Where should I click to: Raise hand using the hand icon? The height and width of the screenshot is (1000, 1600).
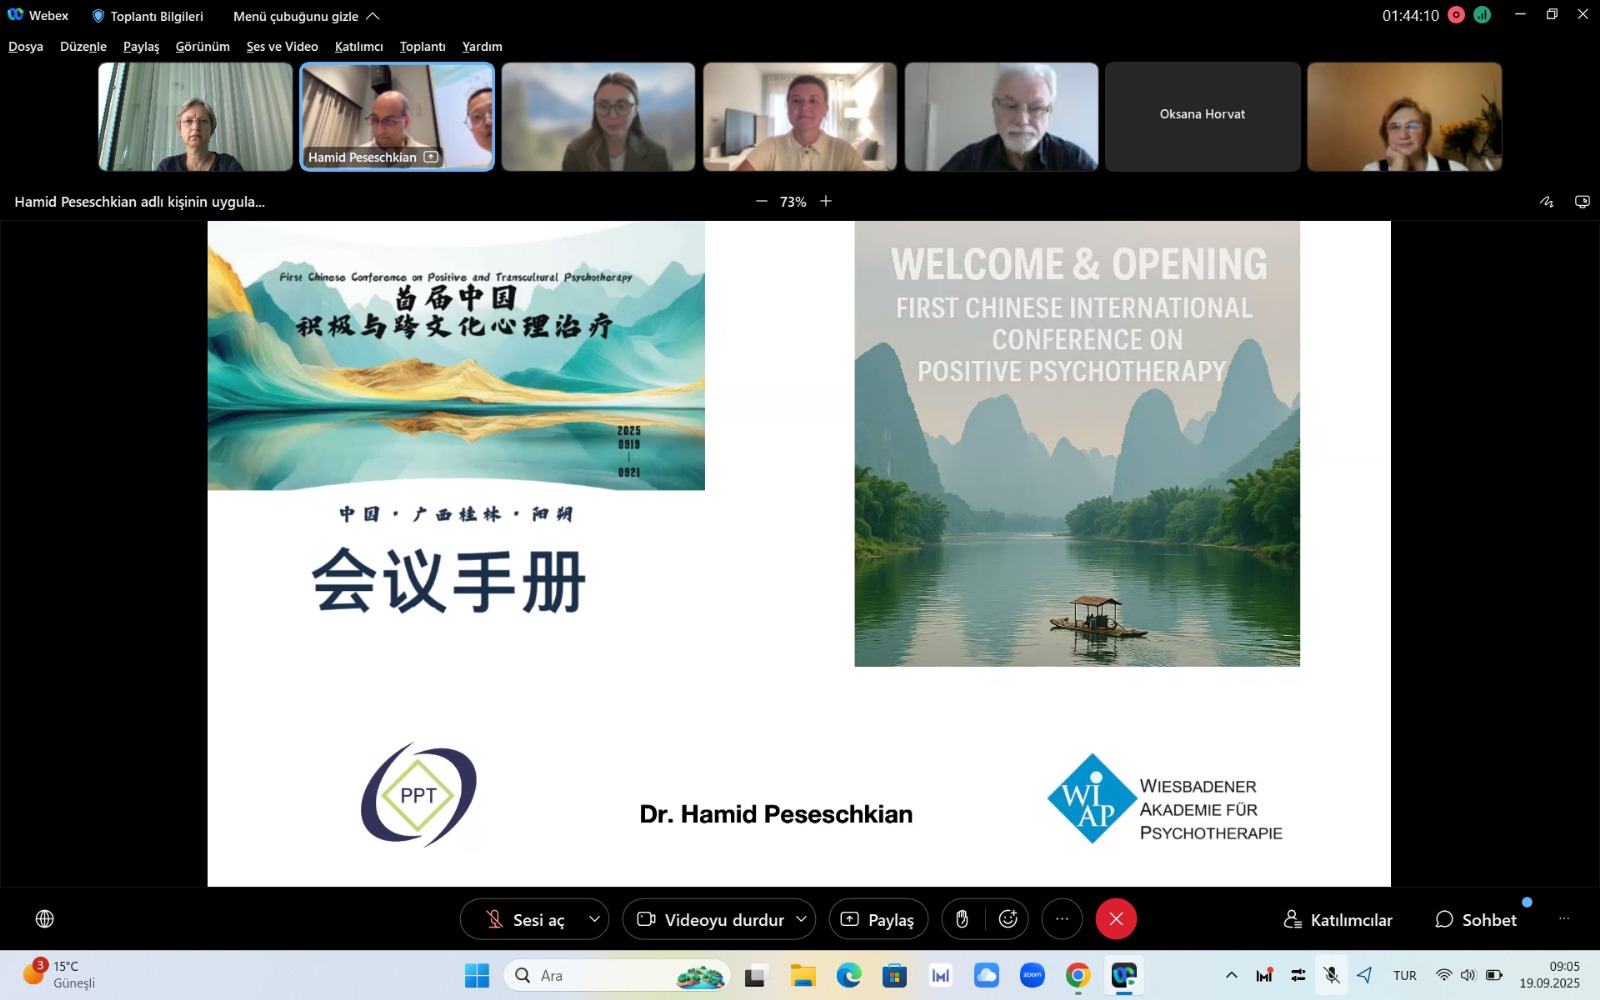[962, 919]
